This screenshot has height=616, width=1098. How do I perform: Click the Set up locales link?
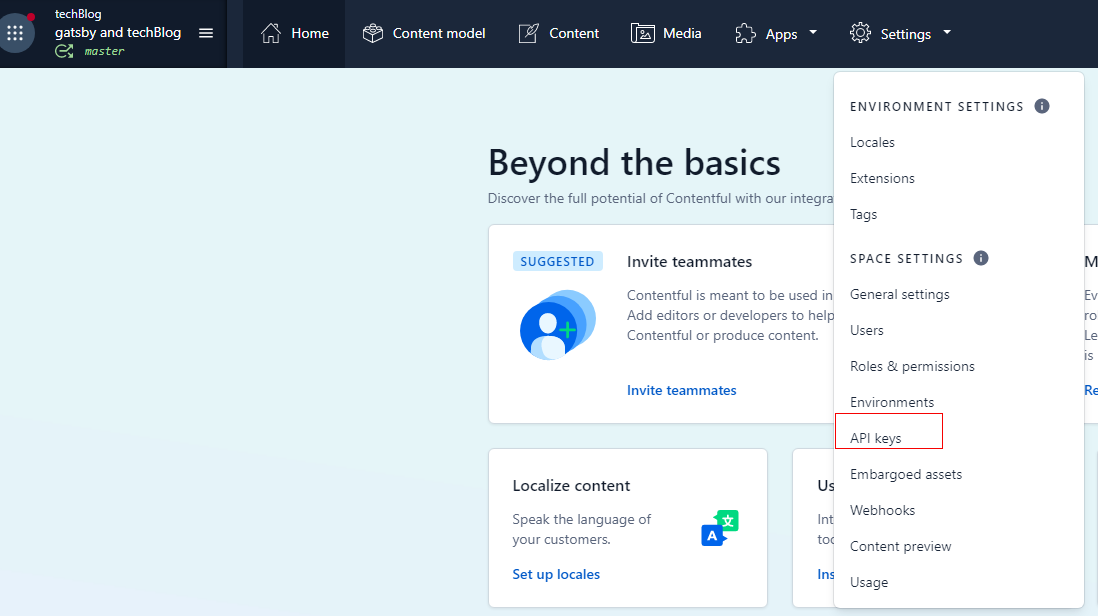click(556, 575)
